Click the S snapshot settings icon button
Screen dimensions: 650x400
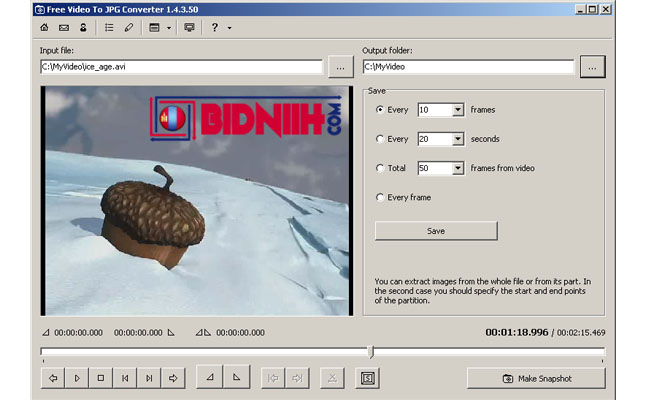coord(367,378)
